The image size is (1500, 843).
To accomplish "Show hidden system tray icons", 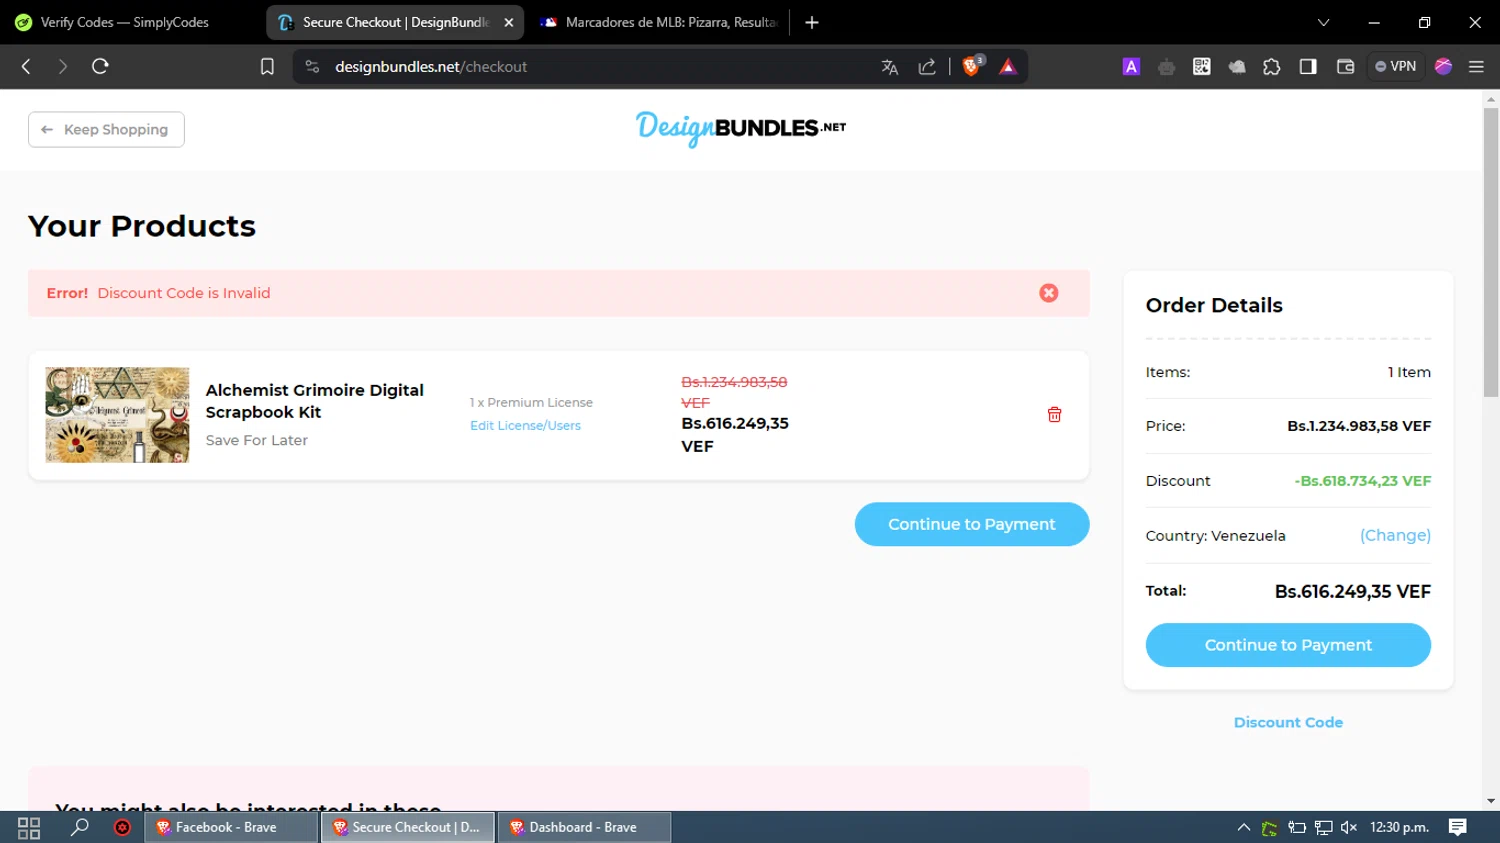I will (x=1244, y=827).
